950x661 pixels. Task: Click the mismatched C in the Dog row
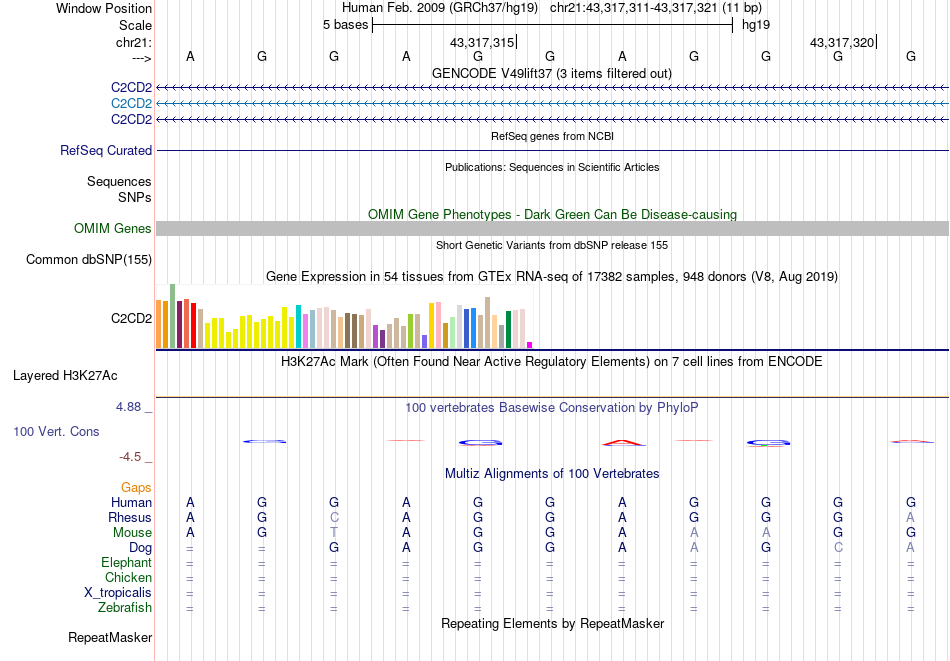click(x=838, y=548)
